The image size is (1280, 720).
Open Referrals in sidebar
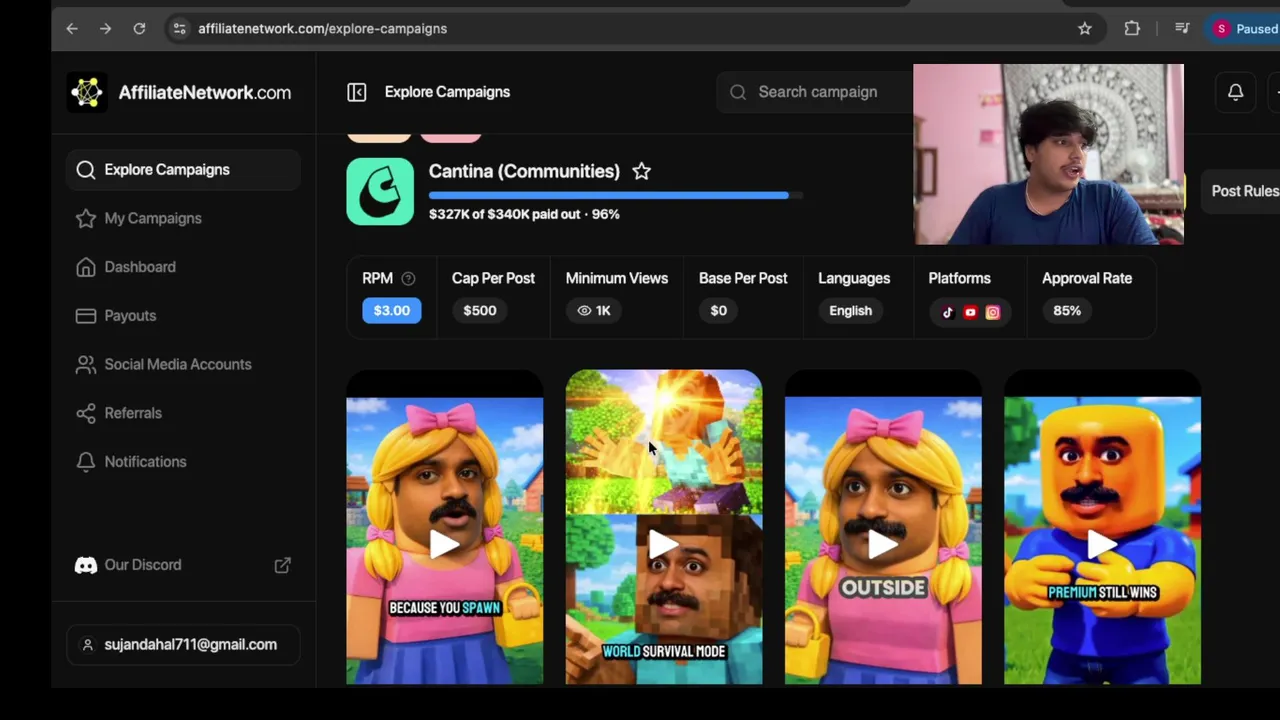click(184, 413)
